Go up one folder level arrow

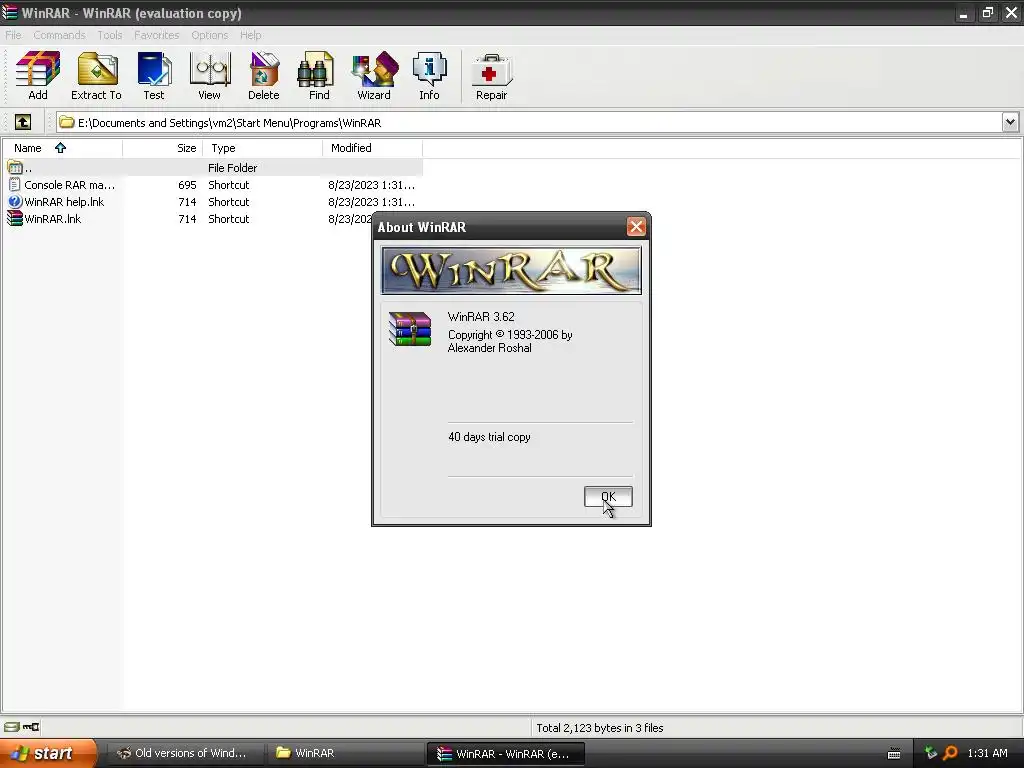pos(23,122)
